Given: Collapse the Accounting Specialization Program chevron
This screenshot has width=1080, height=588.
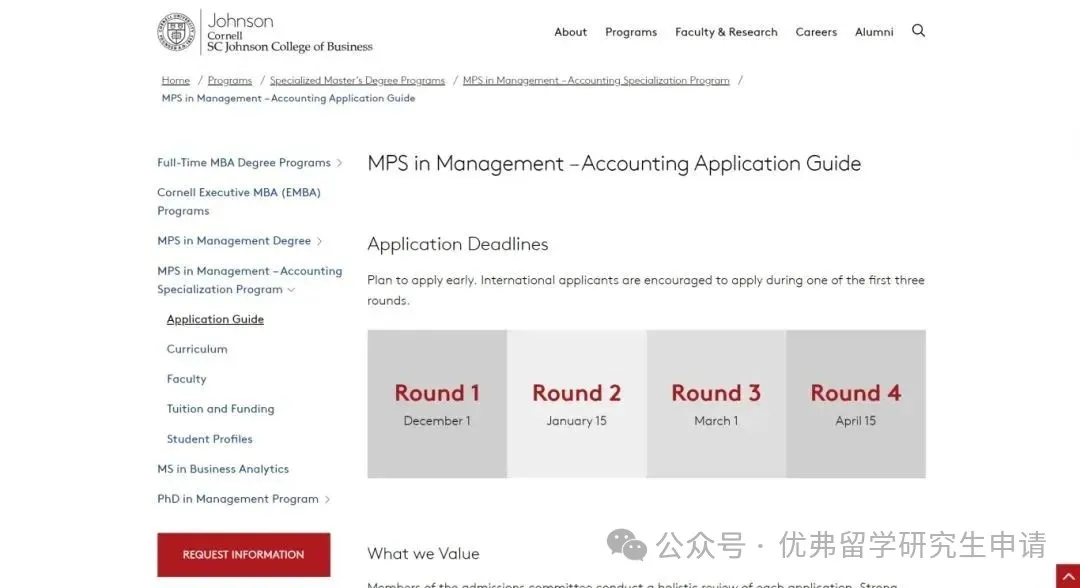Looking at the screenshot, I should click(291, 290).
